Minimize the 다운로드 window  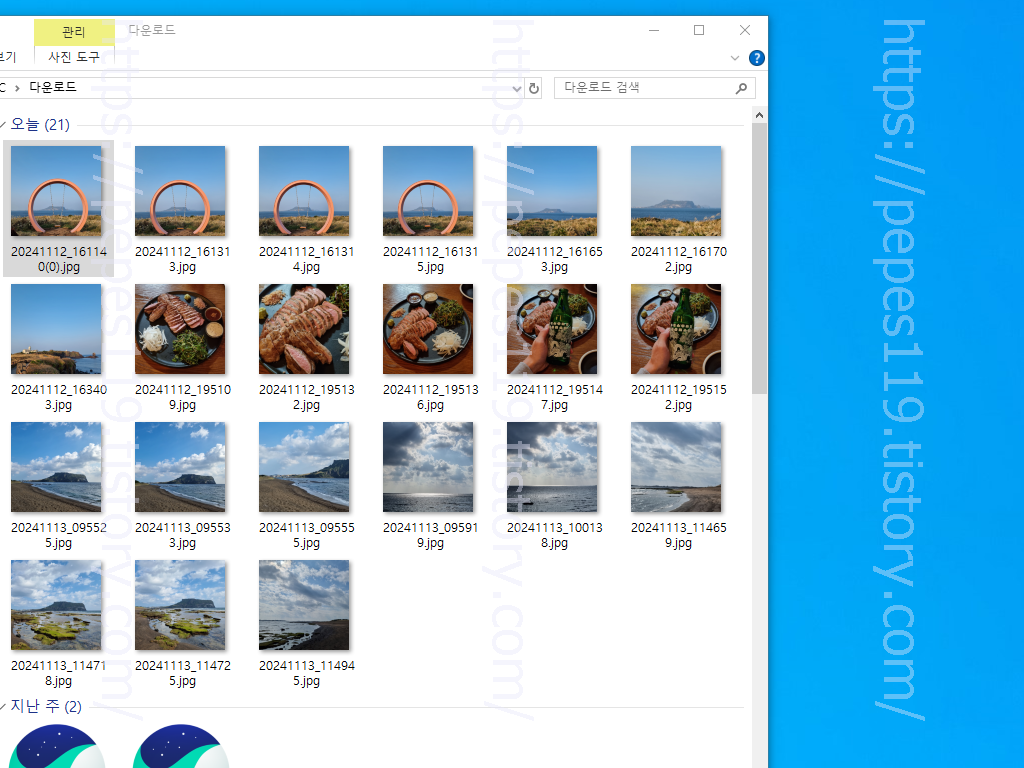[x=654, y=30]
